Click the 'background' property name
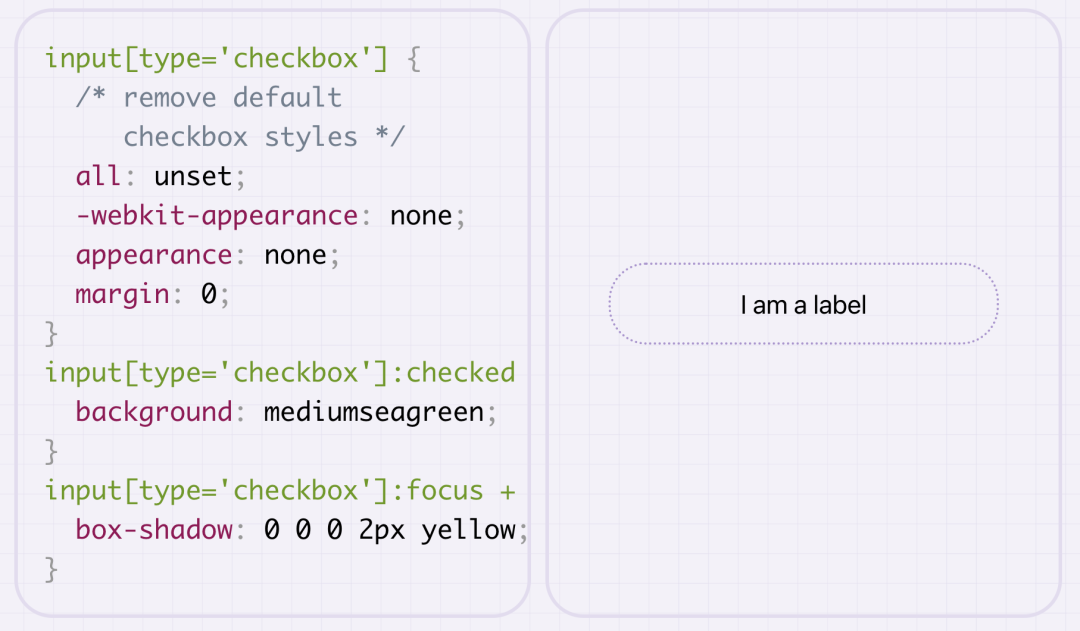1080x631 pixels. 154,413
